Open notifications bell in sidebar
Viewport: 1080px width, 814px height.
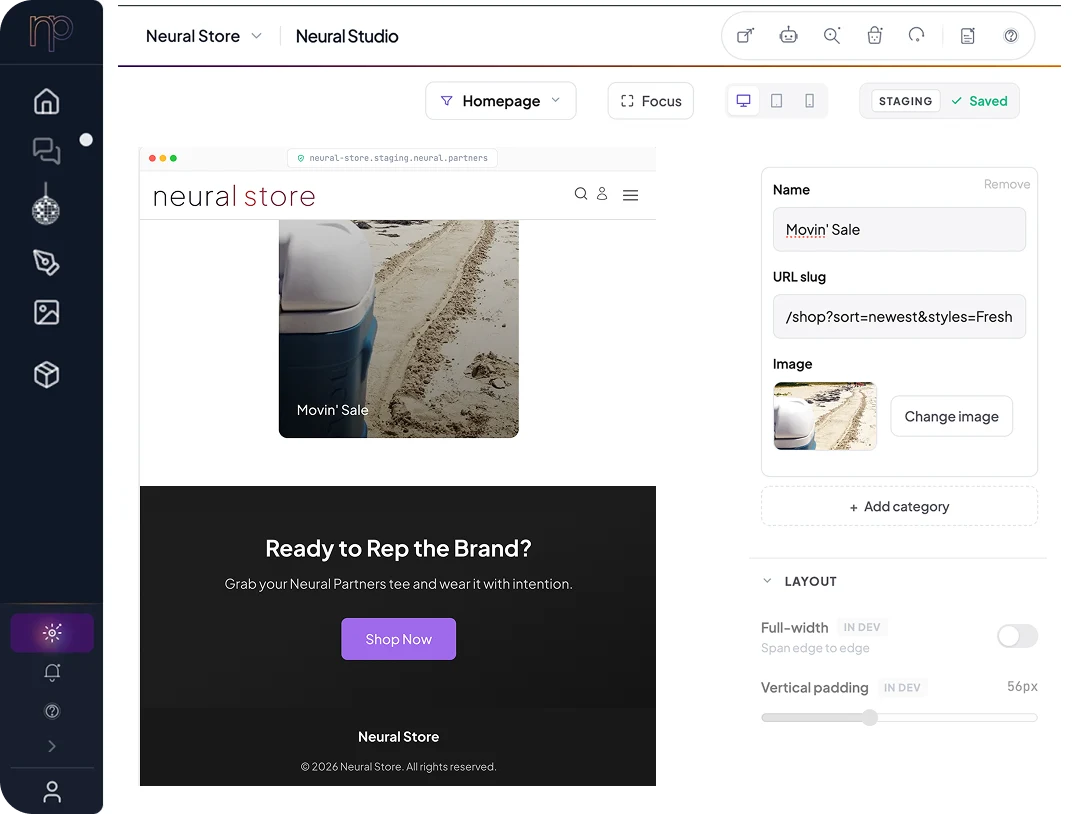52,672
